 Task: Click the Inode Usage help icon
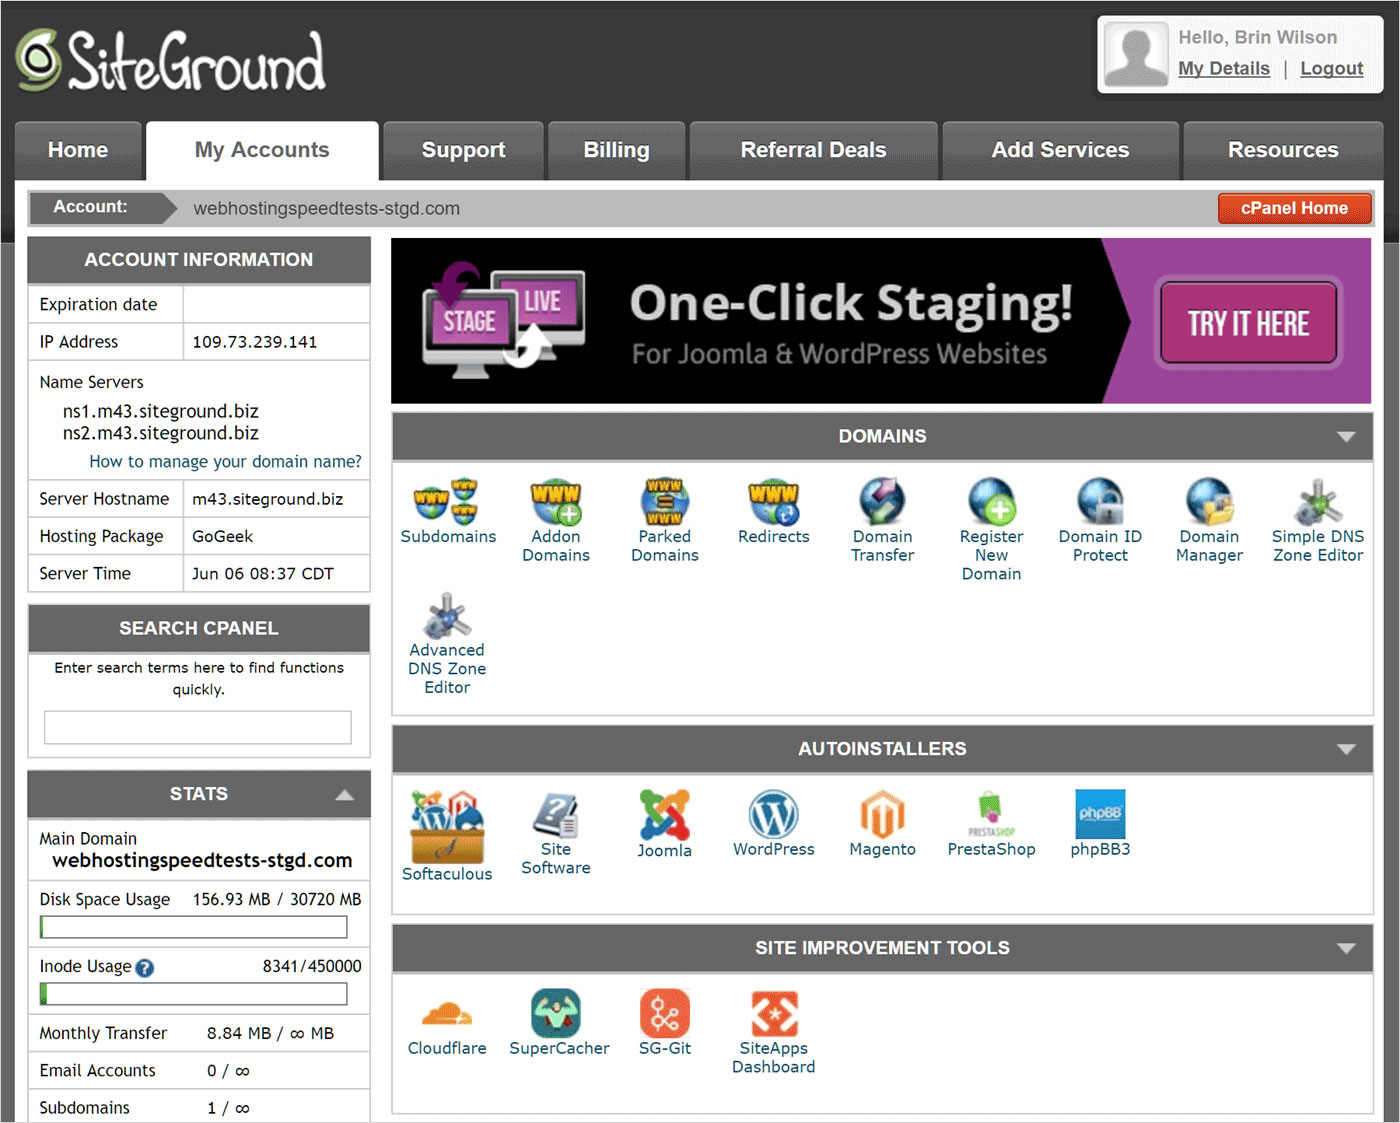(145, 968)
